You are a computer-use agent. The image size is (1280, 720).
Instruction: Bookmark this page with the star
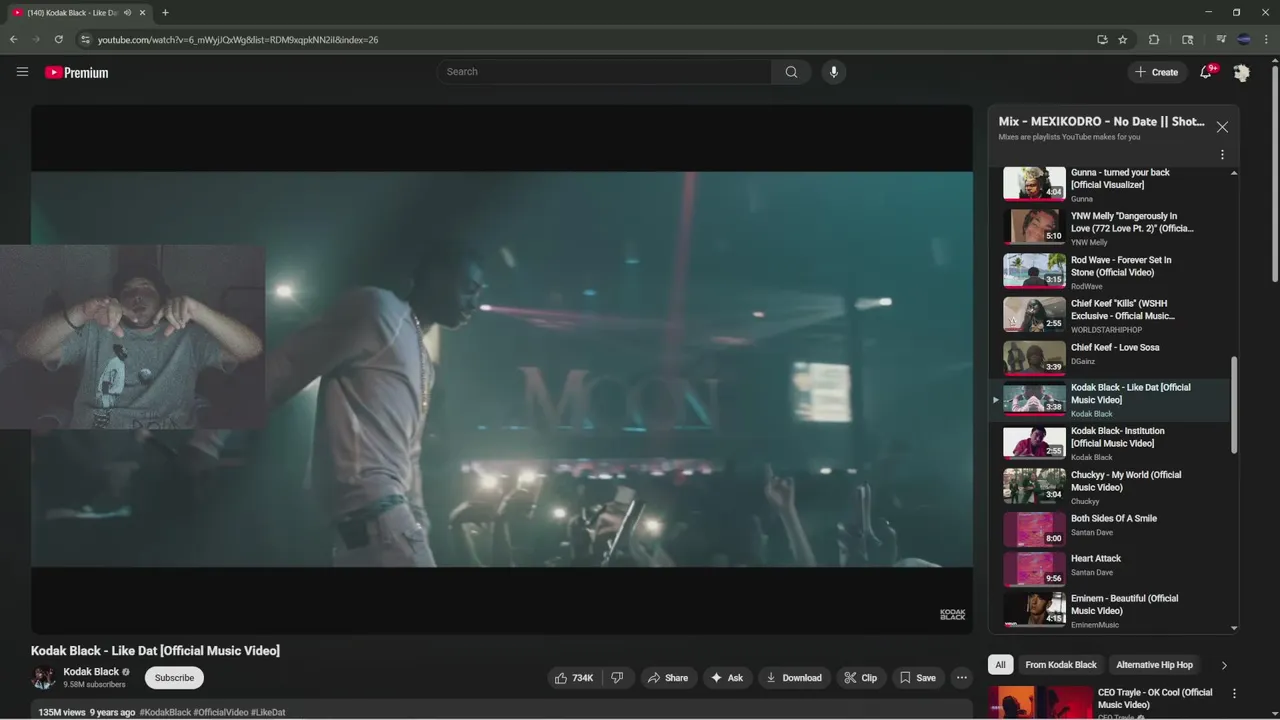[x=1123, y=40]
